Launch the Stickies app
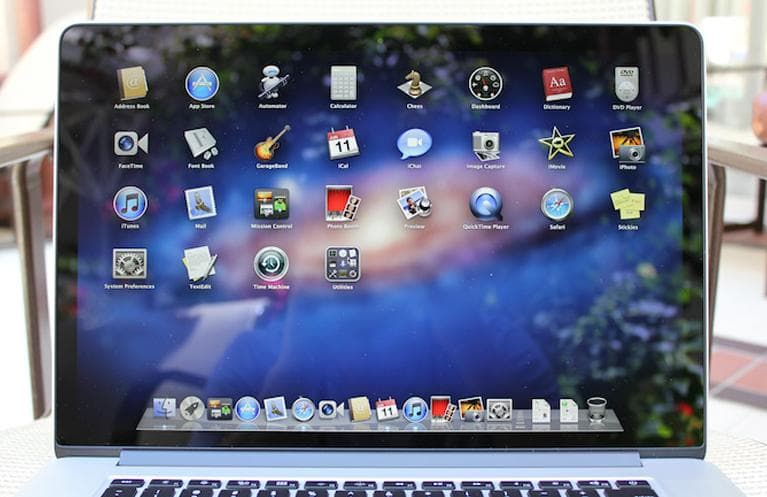The height and width of the screenshot is (497, 767). [628, 204]
